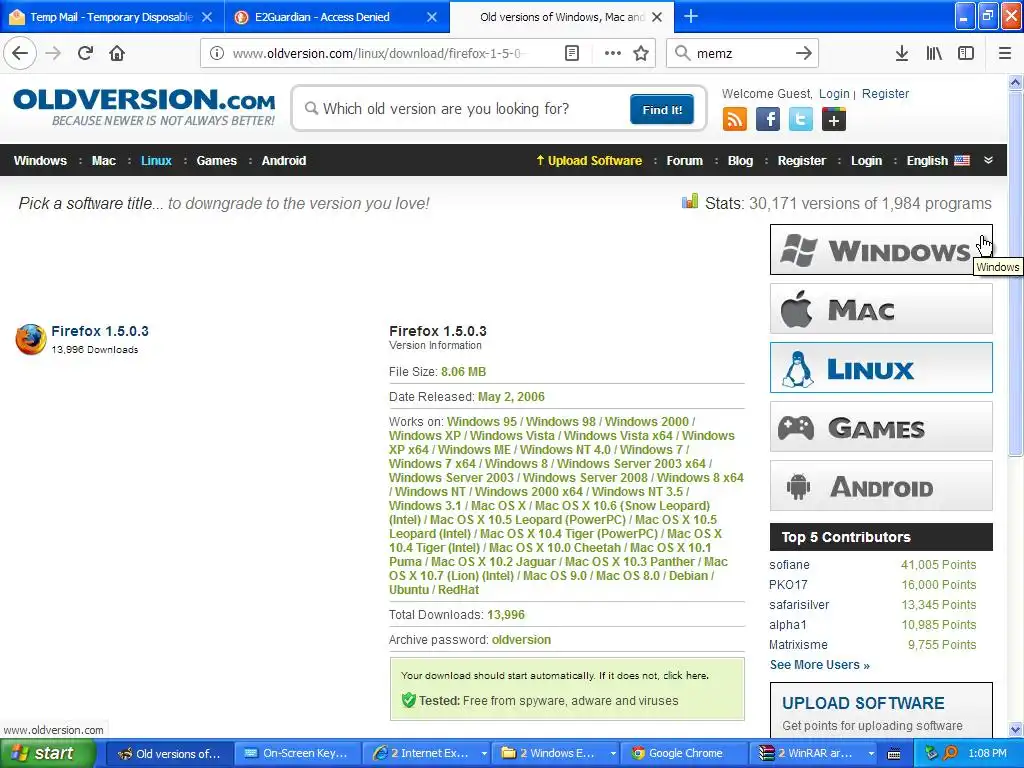Open the Facebook icon on OldVersion header

tap(768, 120)
